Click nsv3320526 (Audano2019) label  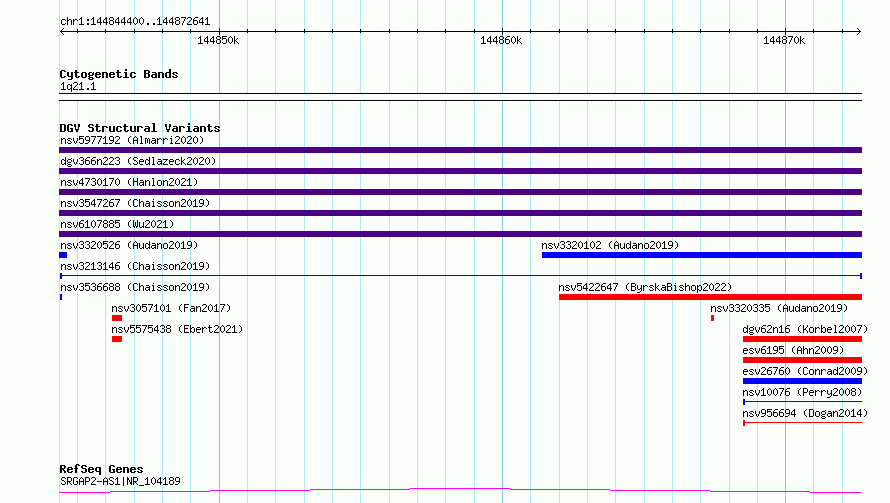[129, 245]
